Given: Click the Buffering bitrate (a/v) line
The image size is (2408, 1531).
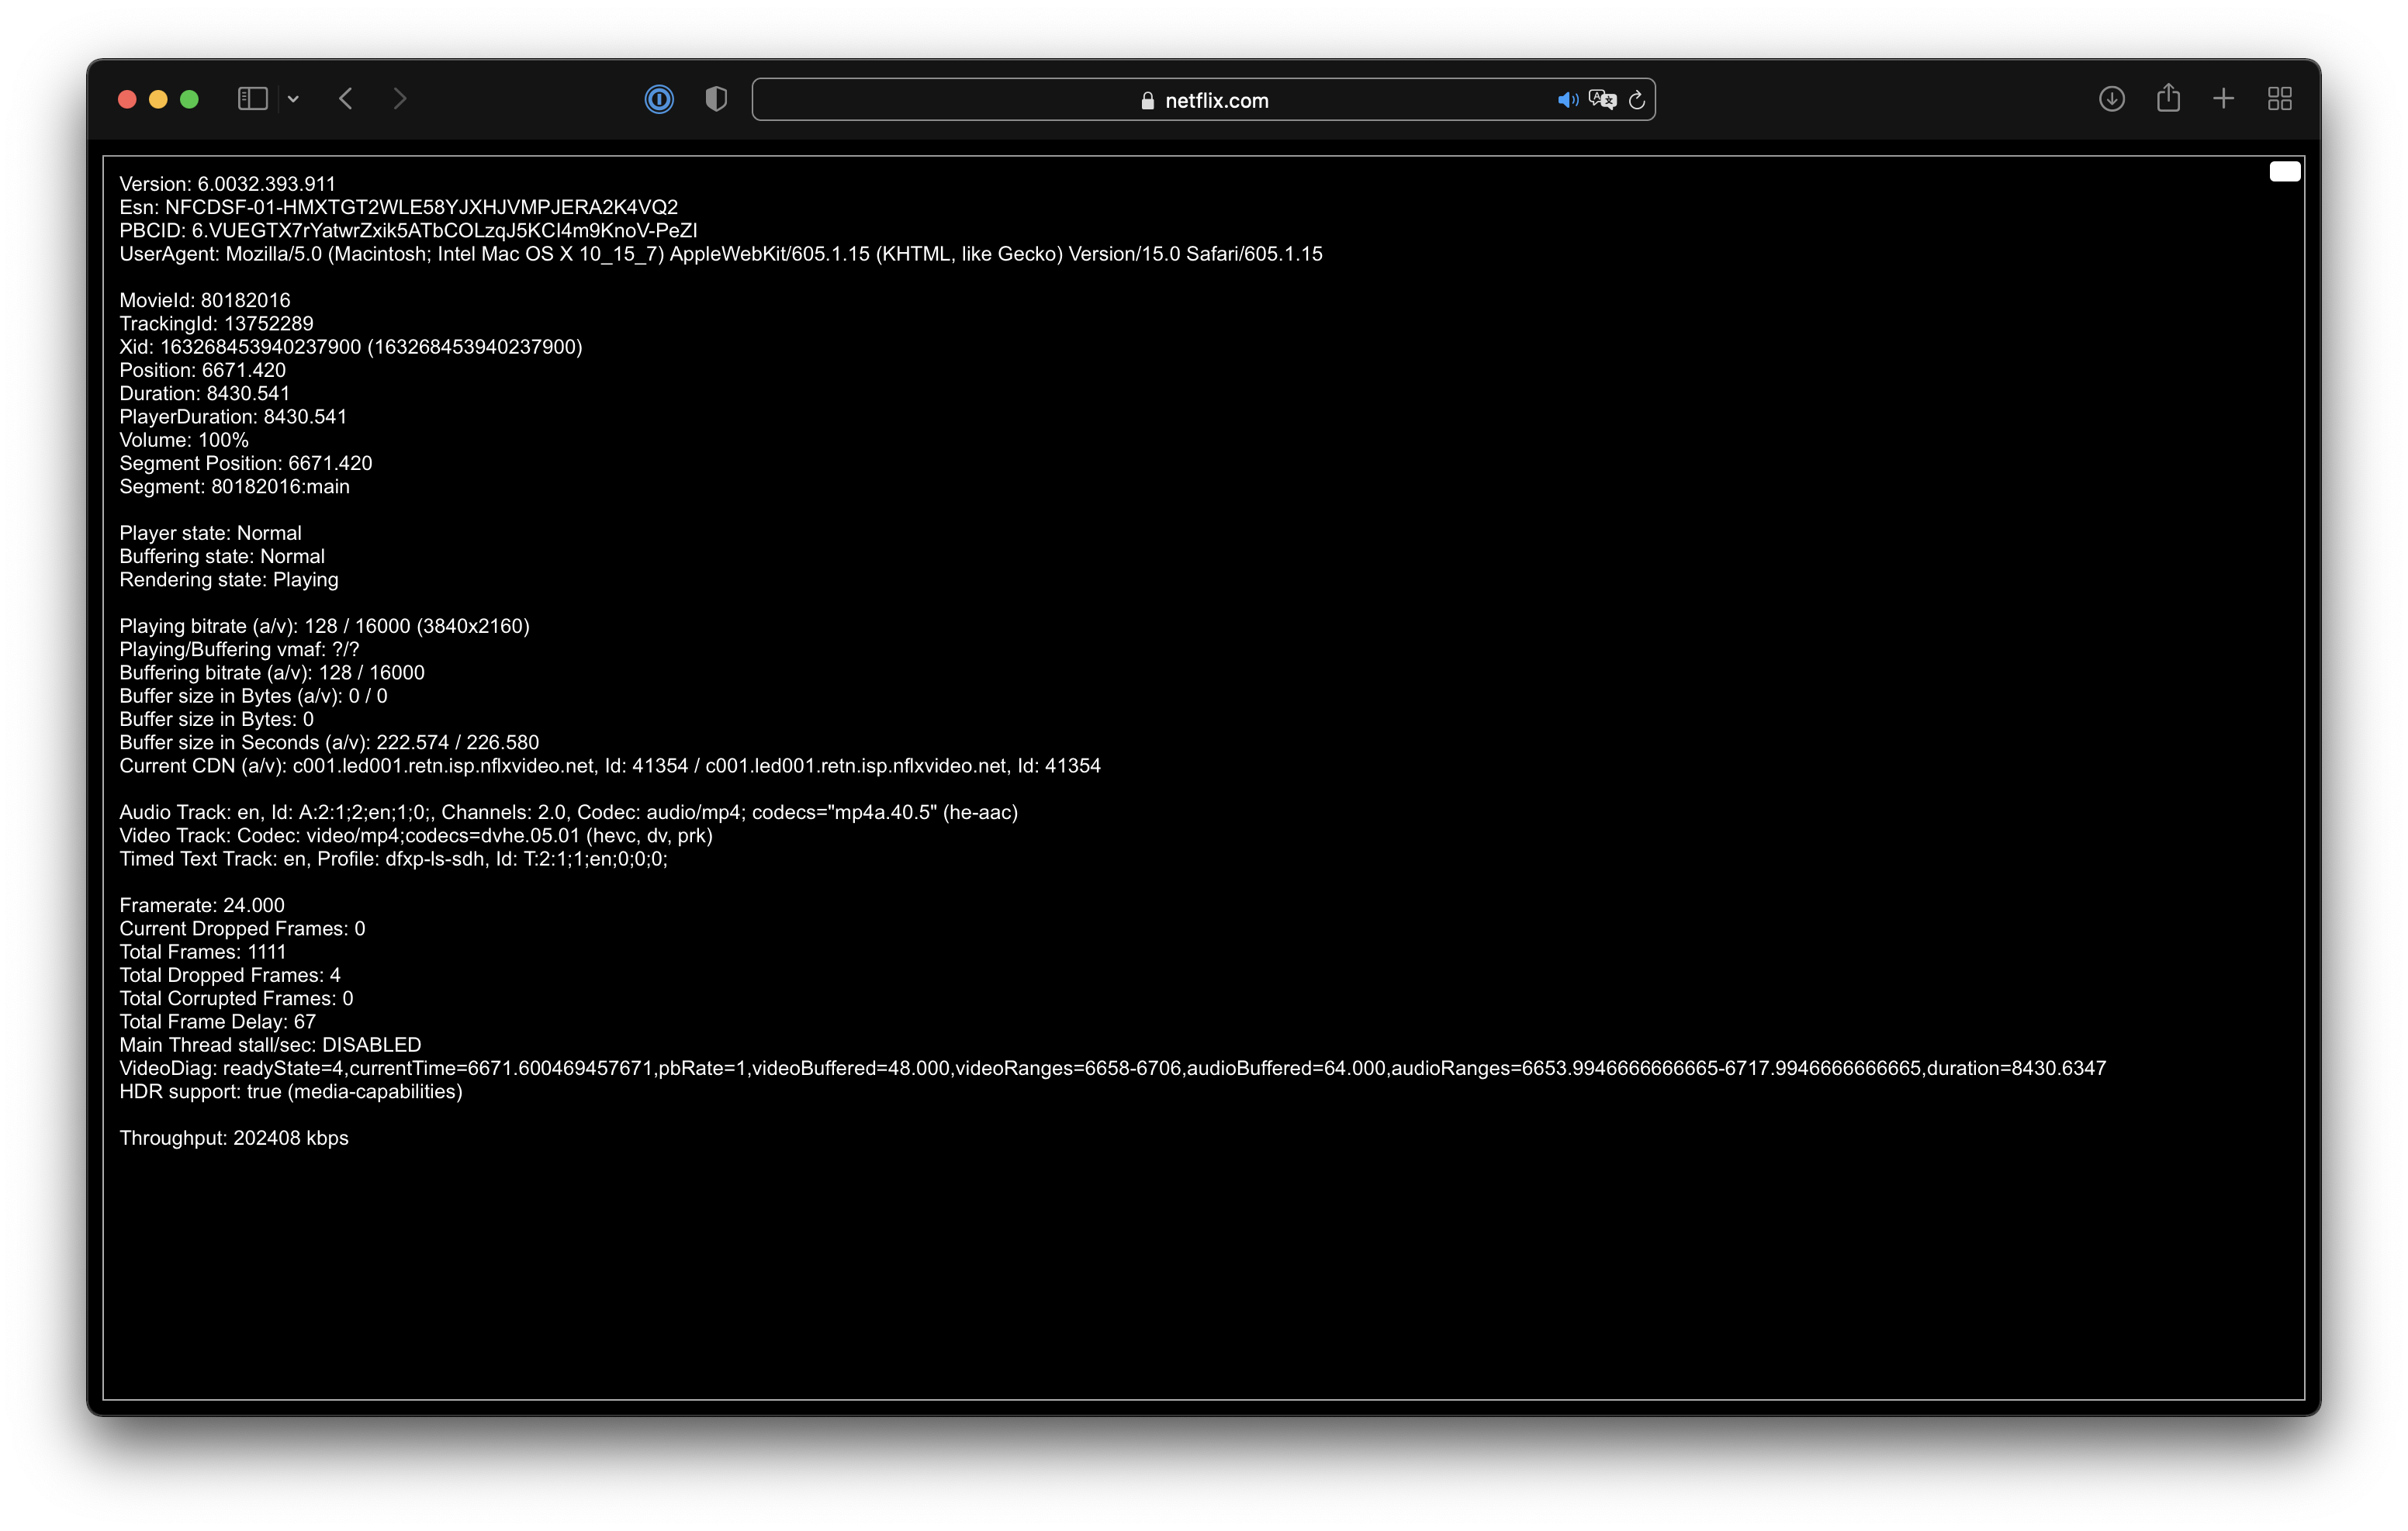Looking at the screenshot, I should click(272, 672).
